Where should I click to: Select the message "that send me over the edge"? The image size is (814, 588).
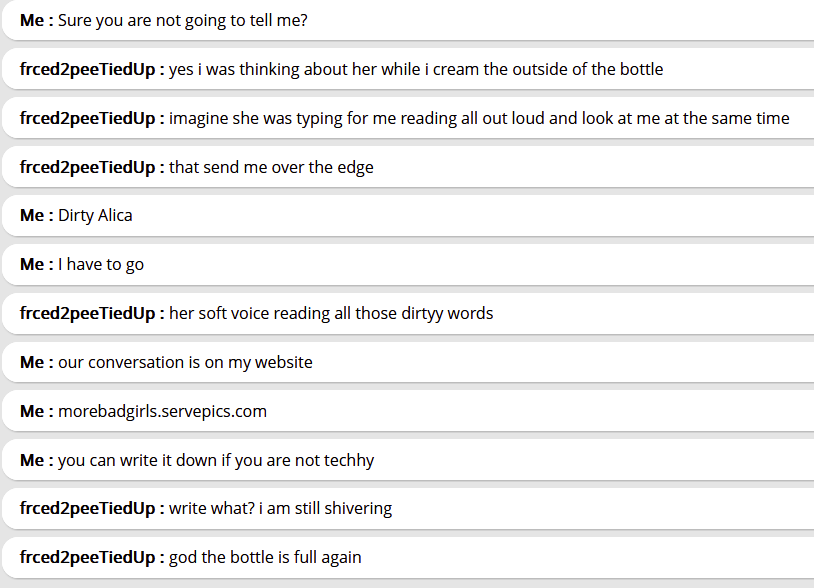coord(271,168)
